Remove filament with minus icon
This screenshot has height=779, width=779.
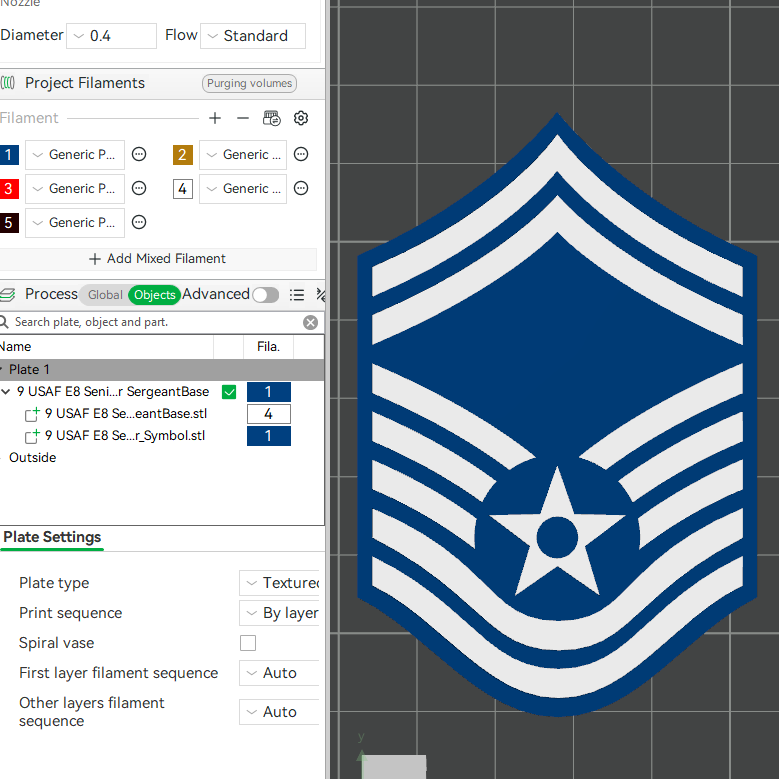pyautogui.click(x=242, y=118)
